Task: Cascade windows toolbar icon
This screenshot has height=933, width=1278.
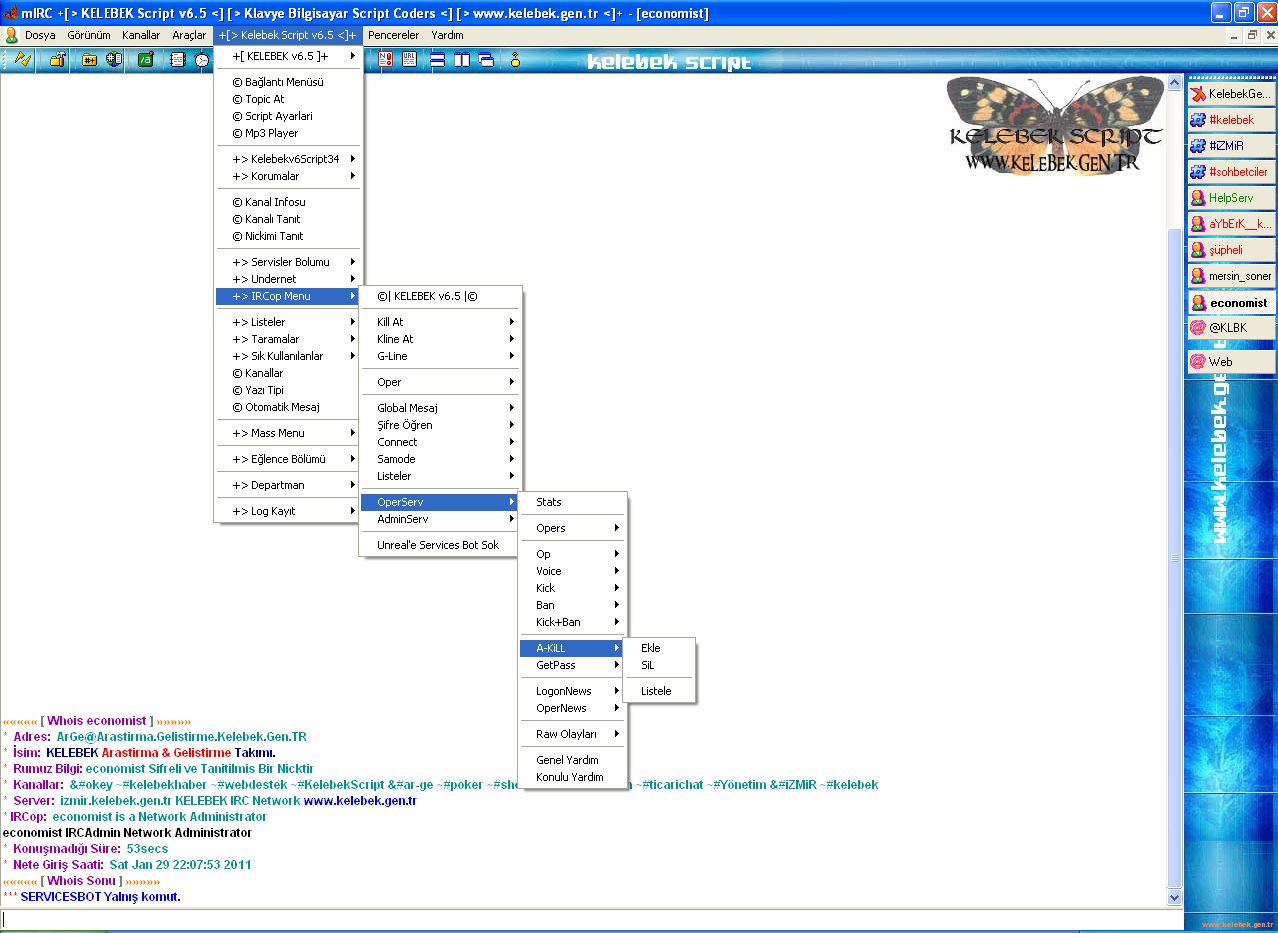Action: (x=486, y=60)
